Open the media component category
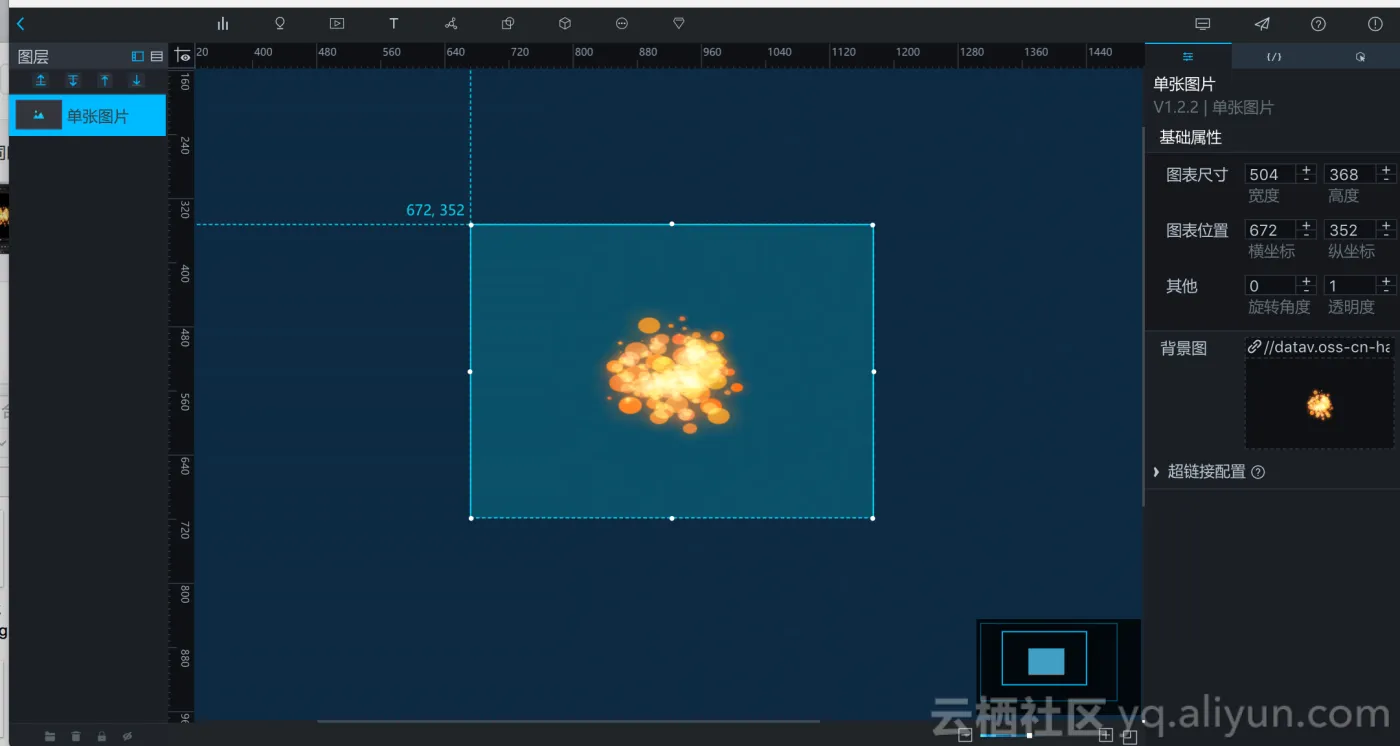The image size is (1400, 746). click(x=337, y=24)
